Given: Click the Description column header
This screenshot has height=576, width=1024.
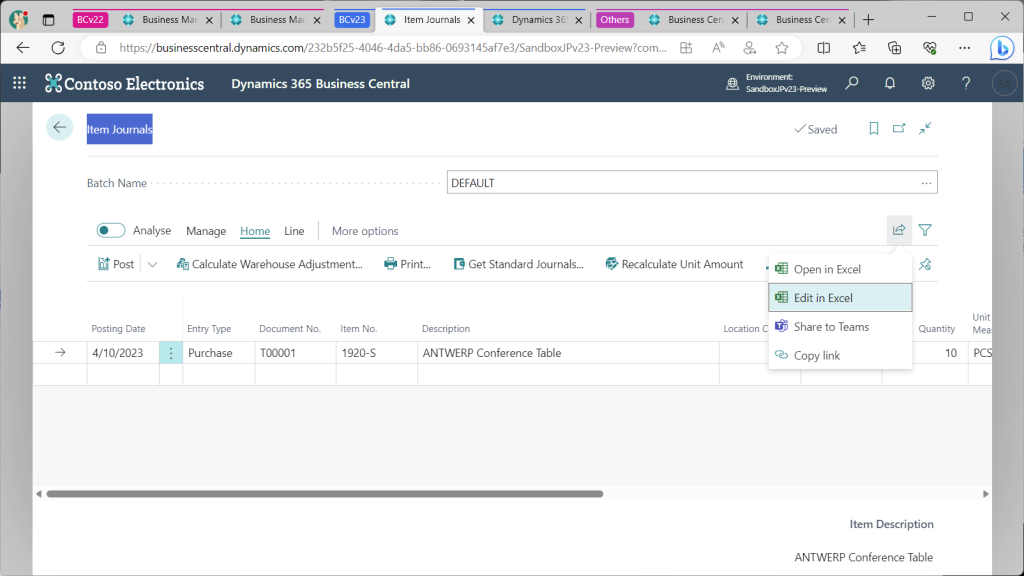Looking at the screenshot, I should click(445, 328).
